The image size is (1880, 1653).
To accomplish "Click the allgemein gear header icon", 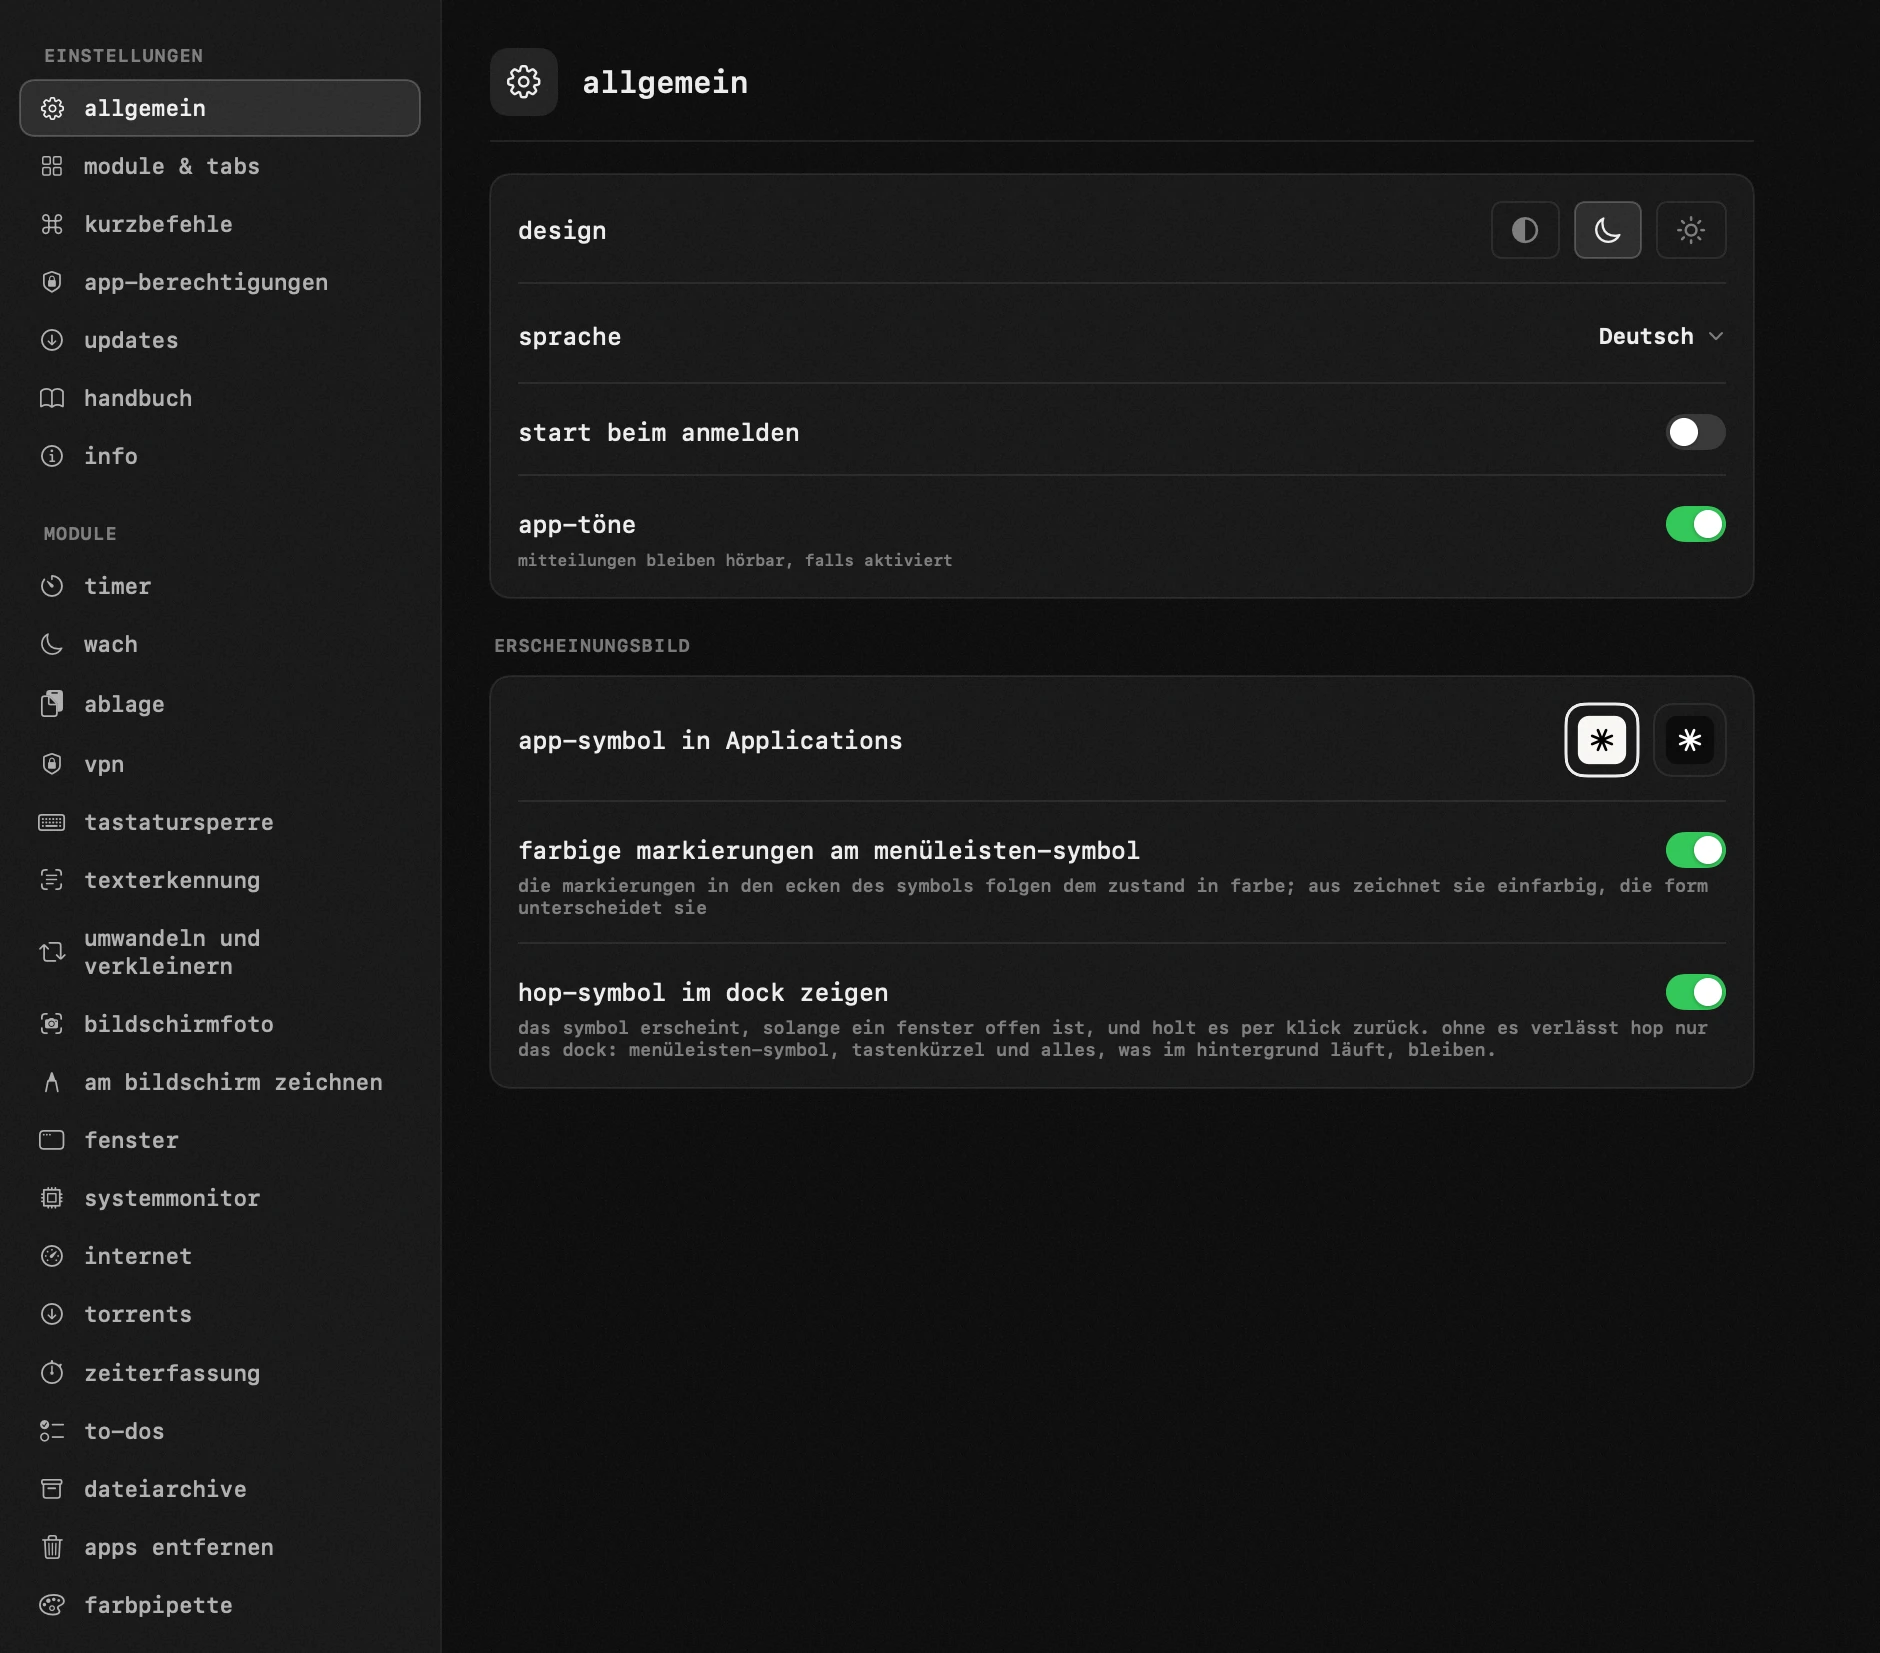I will tap(524, 82).
